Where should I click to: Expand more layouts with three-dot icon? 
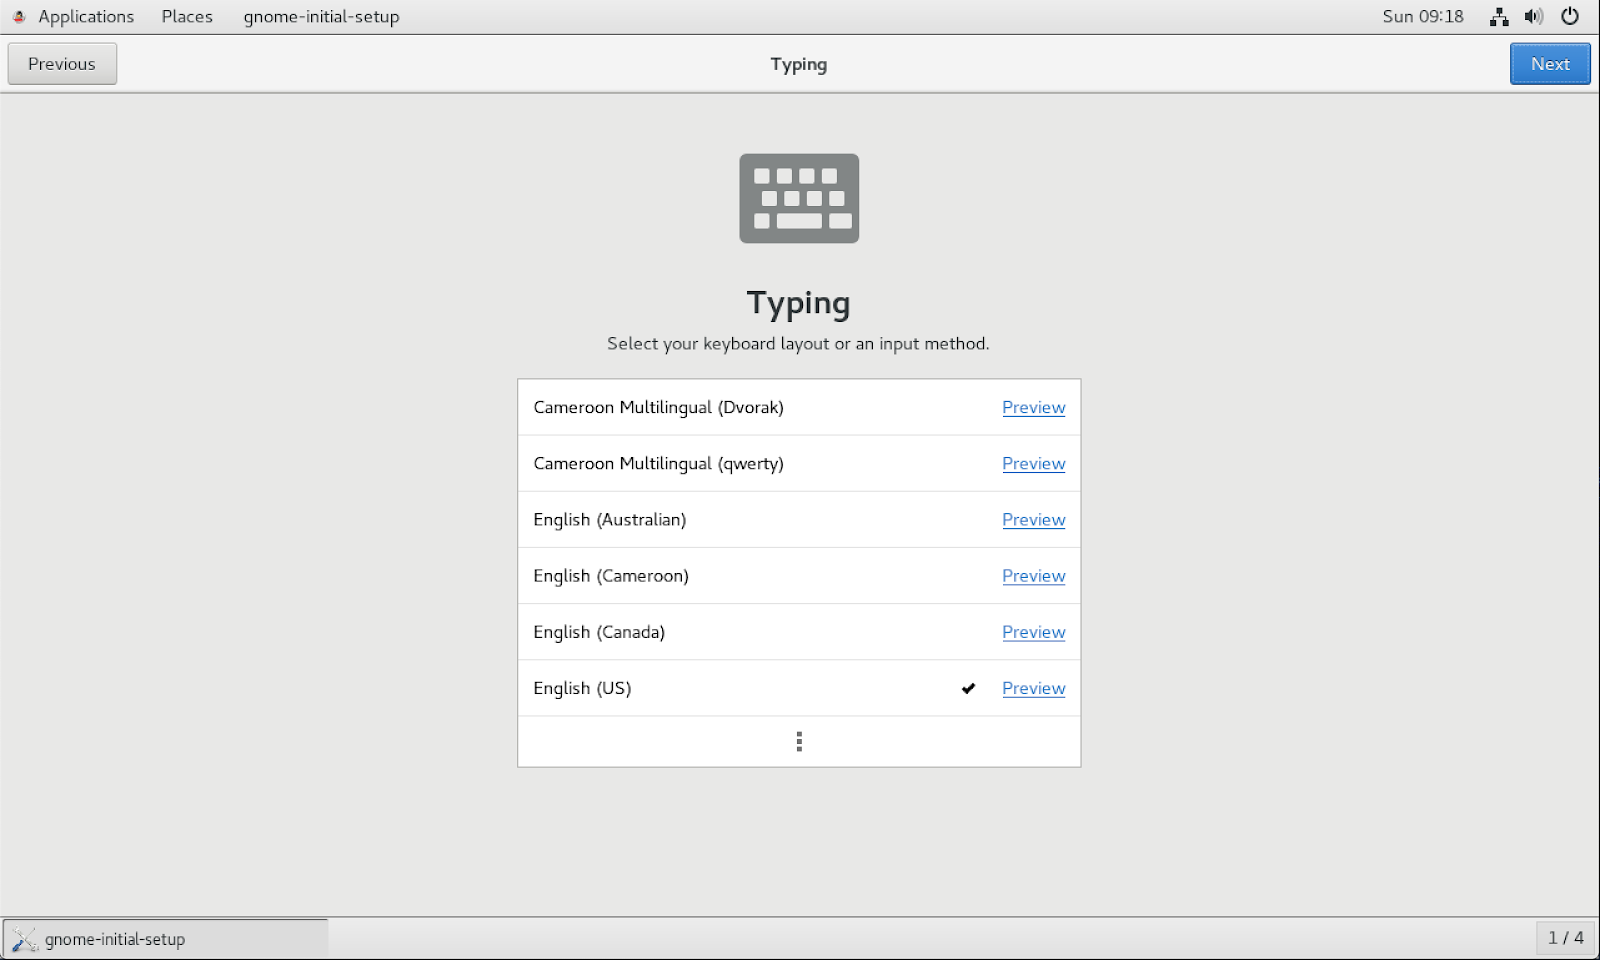pos(799,741)
